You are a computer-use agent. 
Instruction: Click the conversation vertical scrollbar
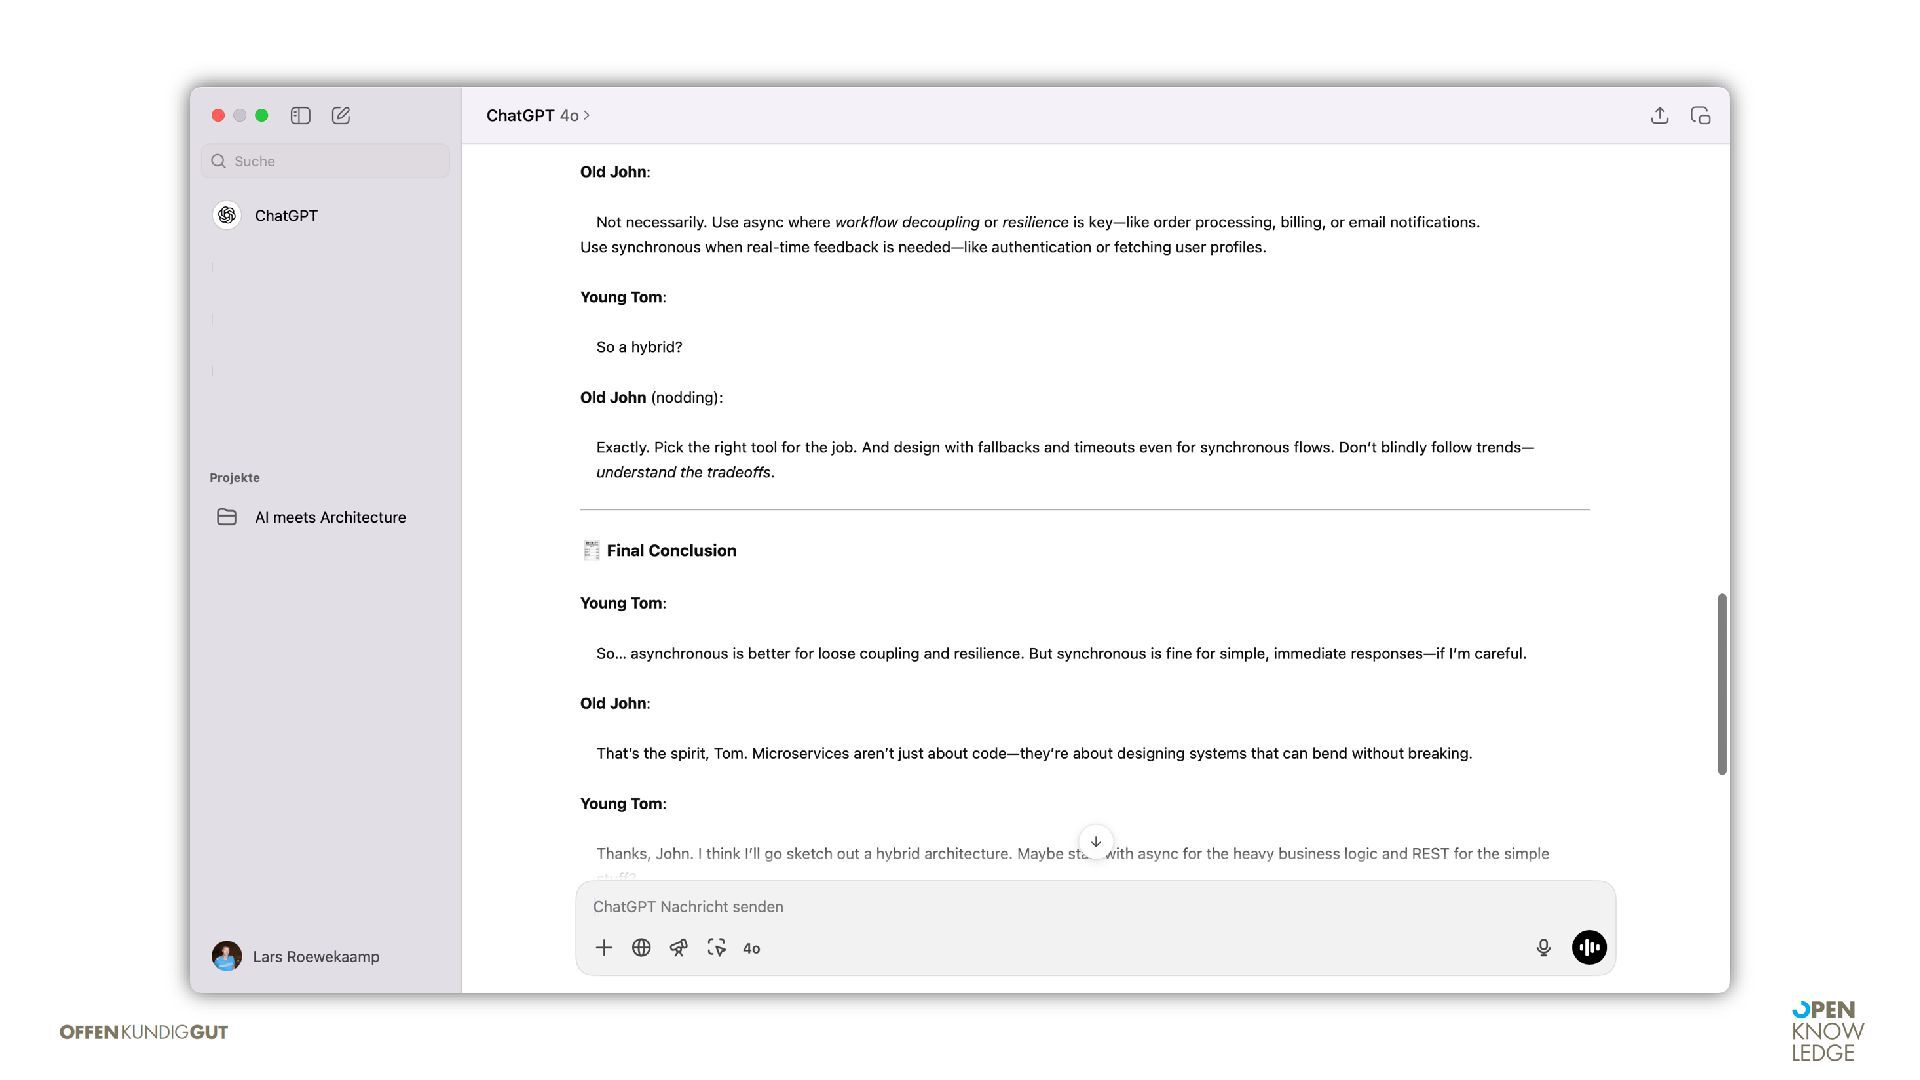pyautogui.click(x=1721, y=684)
